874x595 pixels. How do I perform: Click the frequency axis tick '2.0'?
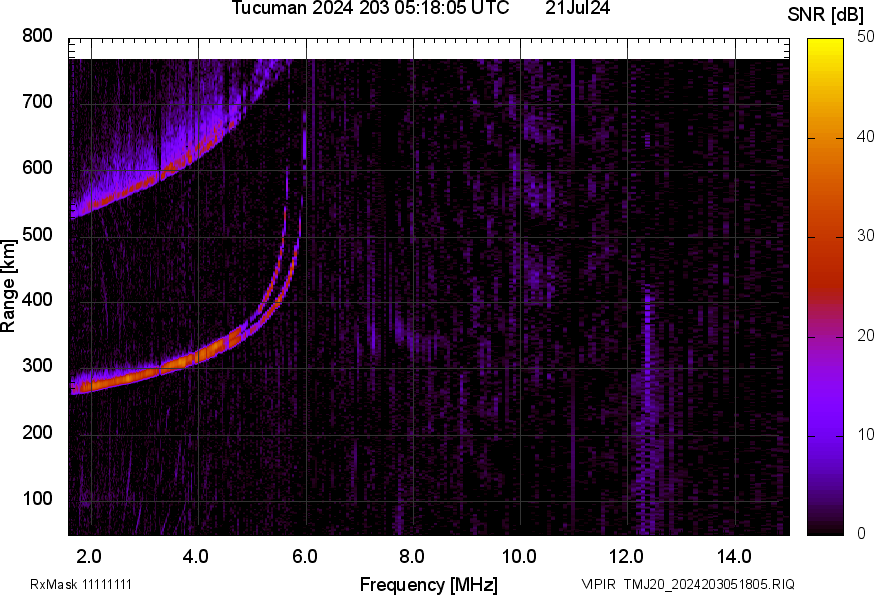[89, 557]
